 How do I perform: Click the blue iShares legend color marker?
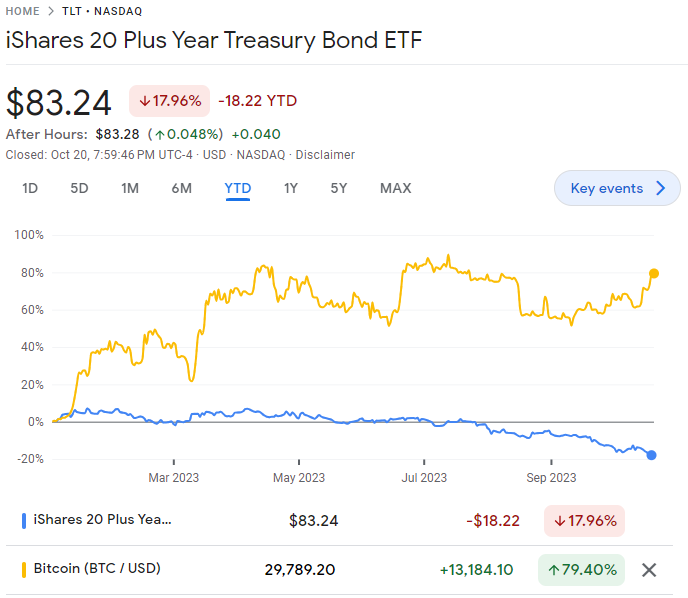(x=23, y=520)
